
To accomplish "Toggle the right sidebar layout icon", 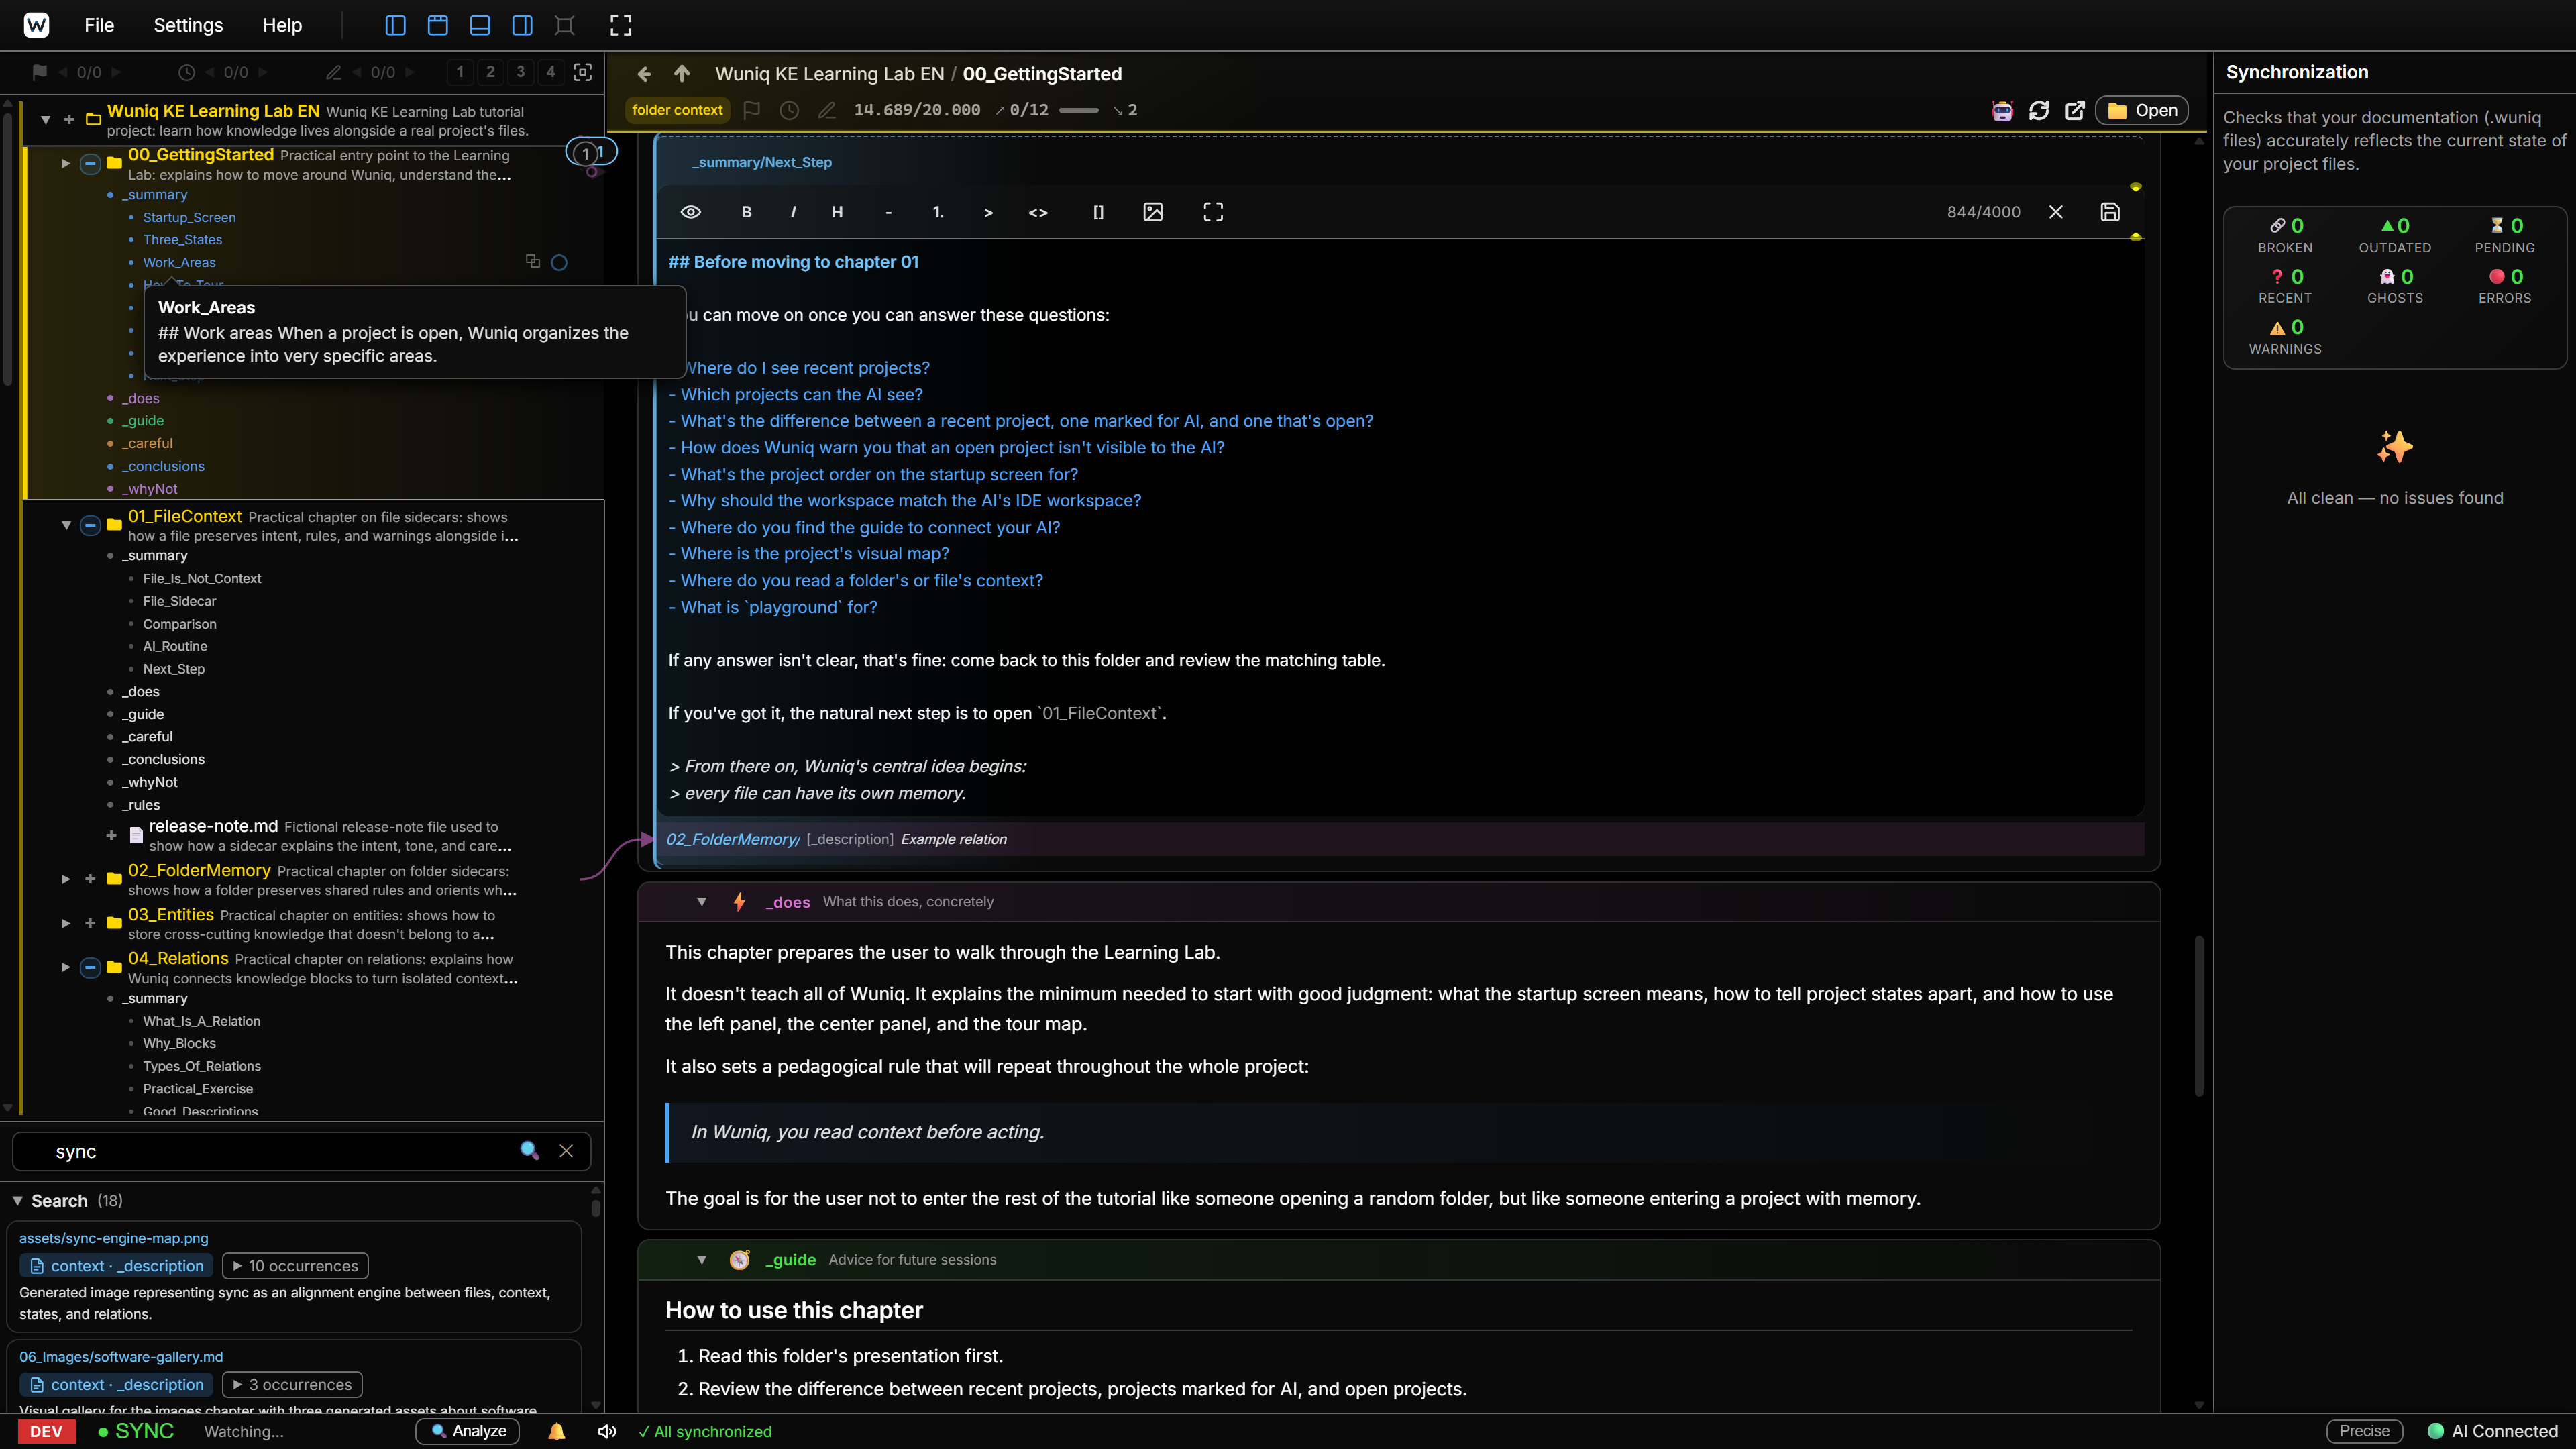I will [522, 25].
